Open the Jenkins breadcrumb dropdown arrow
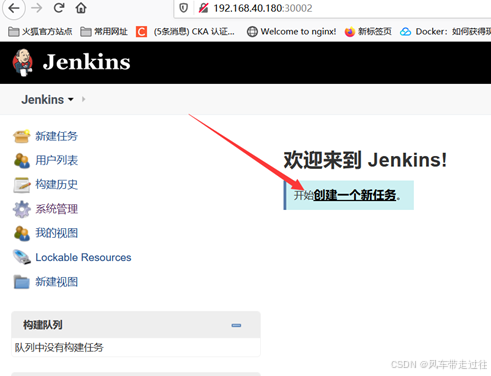 (x=71, y=99)
